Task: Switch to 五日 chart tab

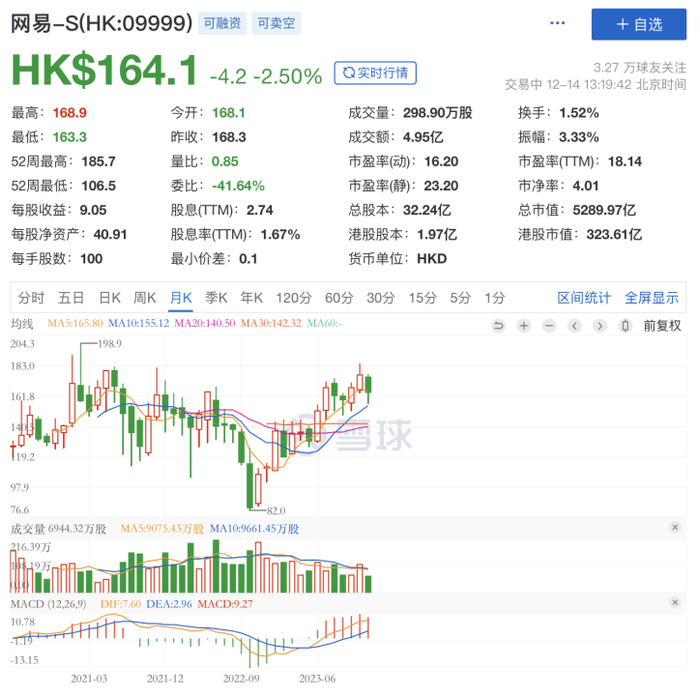Action: click(71, 297)
